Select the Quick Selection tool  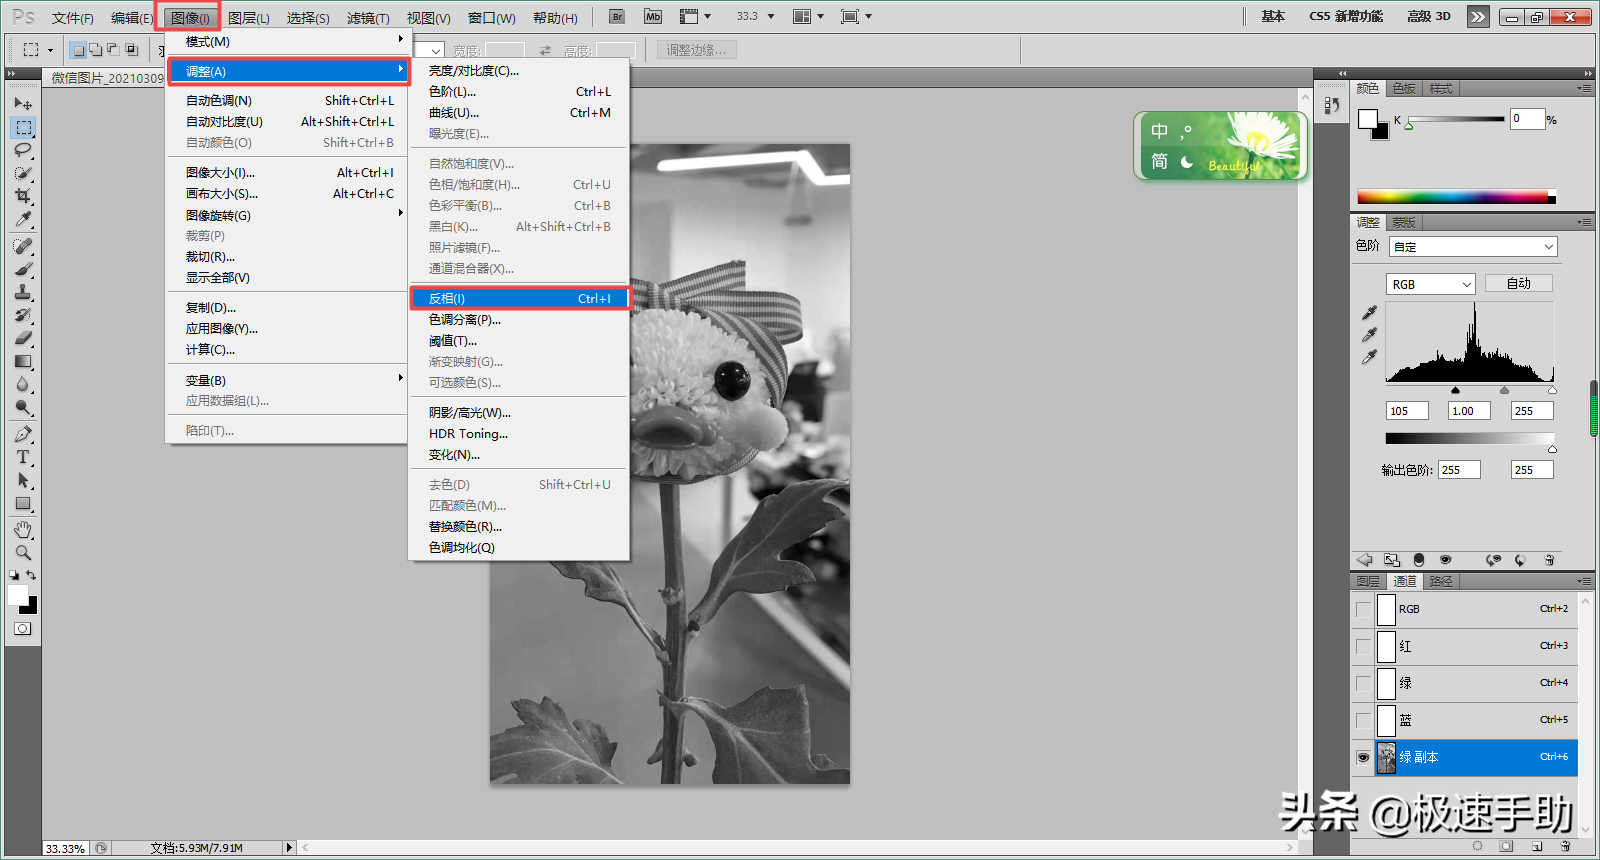coord(23,173)
